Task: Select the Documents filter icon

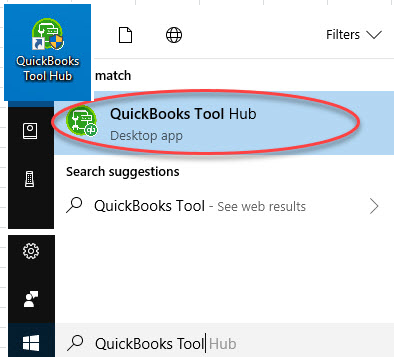Action: click(x=125, y=35)
